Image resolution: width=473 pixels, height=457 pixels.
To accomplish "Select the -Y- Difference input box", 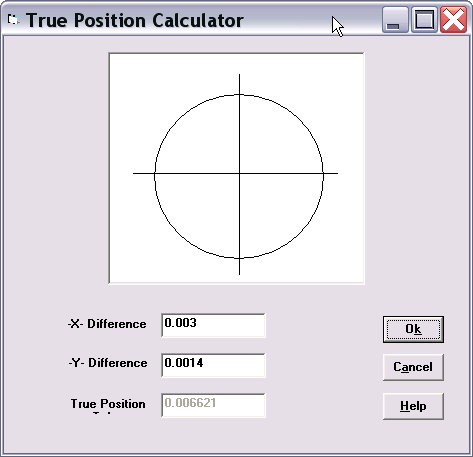I will pyautogui.click(x=213, y=365).
